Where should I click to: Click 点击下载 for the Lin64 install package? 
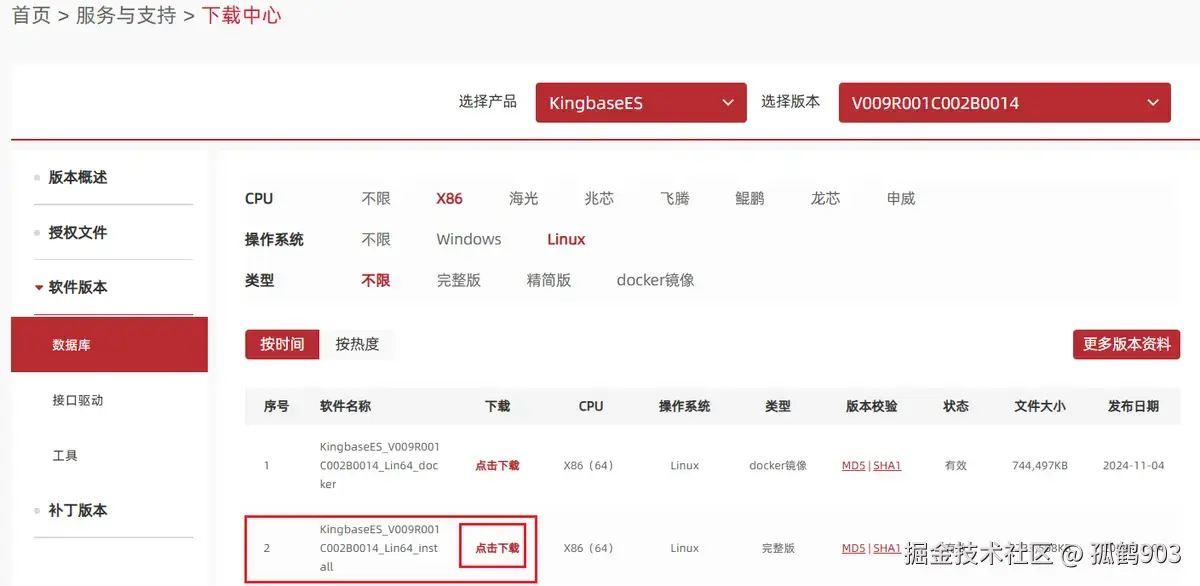(x=495, y=548)
